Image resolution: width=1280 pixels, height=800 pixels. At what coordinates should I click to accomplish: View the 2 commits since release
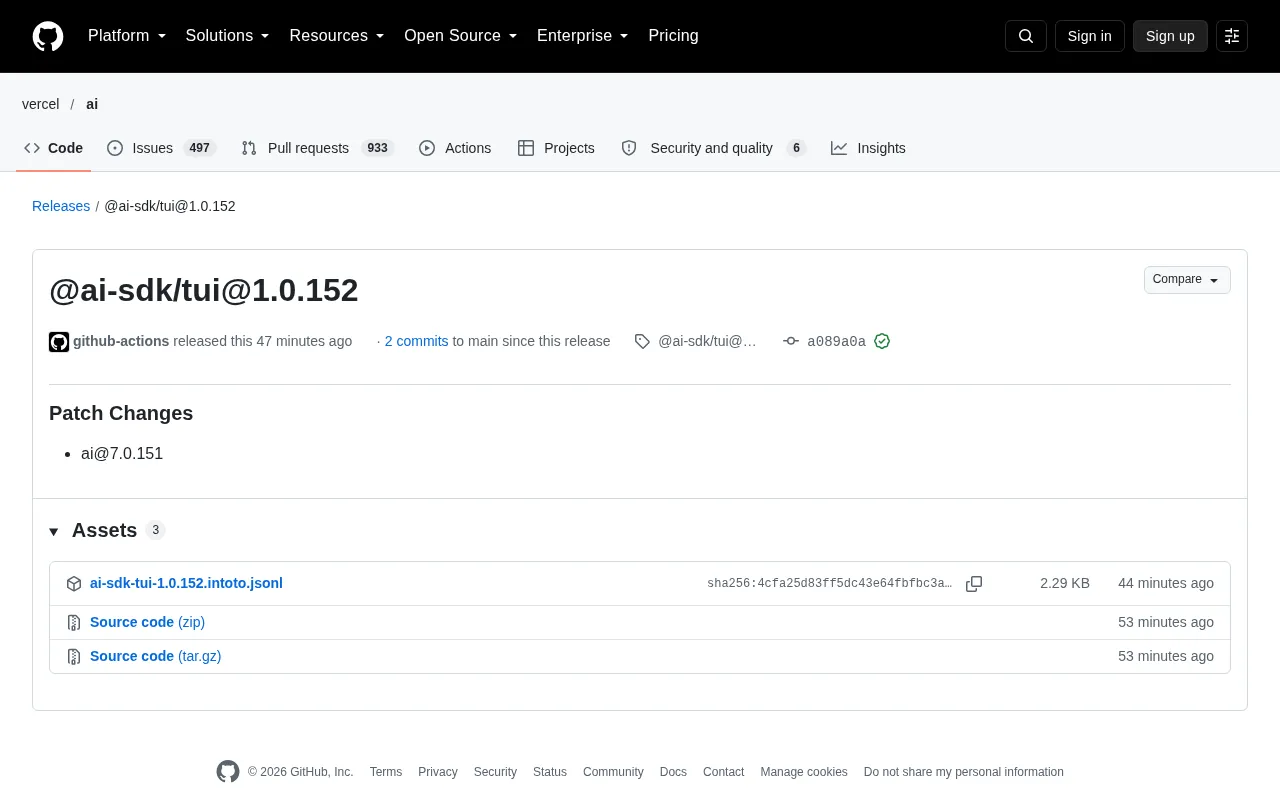pos(416,341)
